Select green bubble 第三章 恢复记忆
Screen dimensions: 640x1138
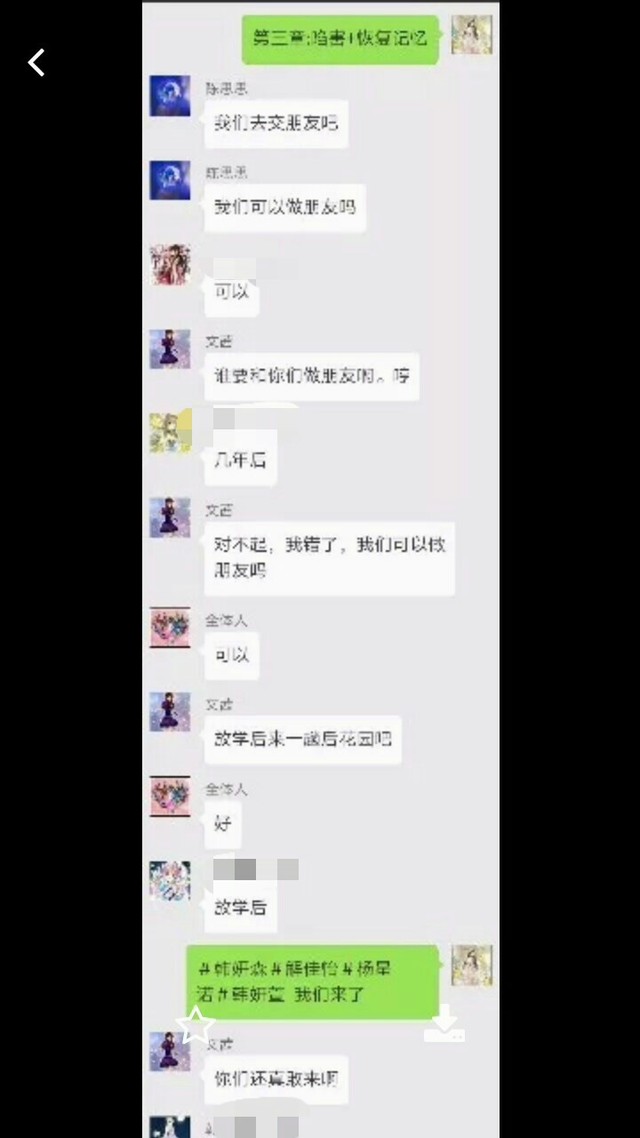point(341,39)
